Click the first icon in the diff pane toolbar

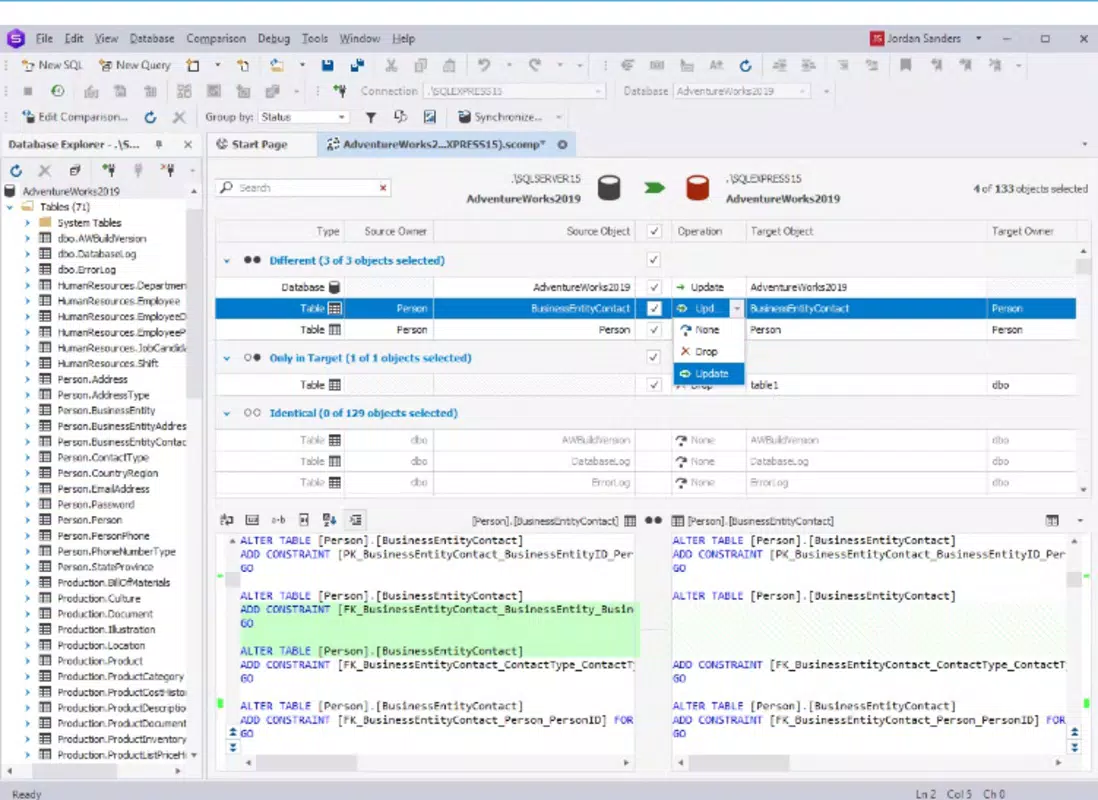click(227, 520)
